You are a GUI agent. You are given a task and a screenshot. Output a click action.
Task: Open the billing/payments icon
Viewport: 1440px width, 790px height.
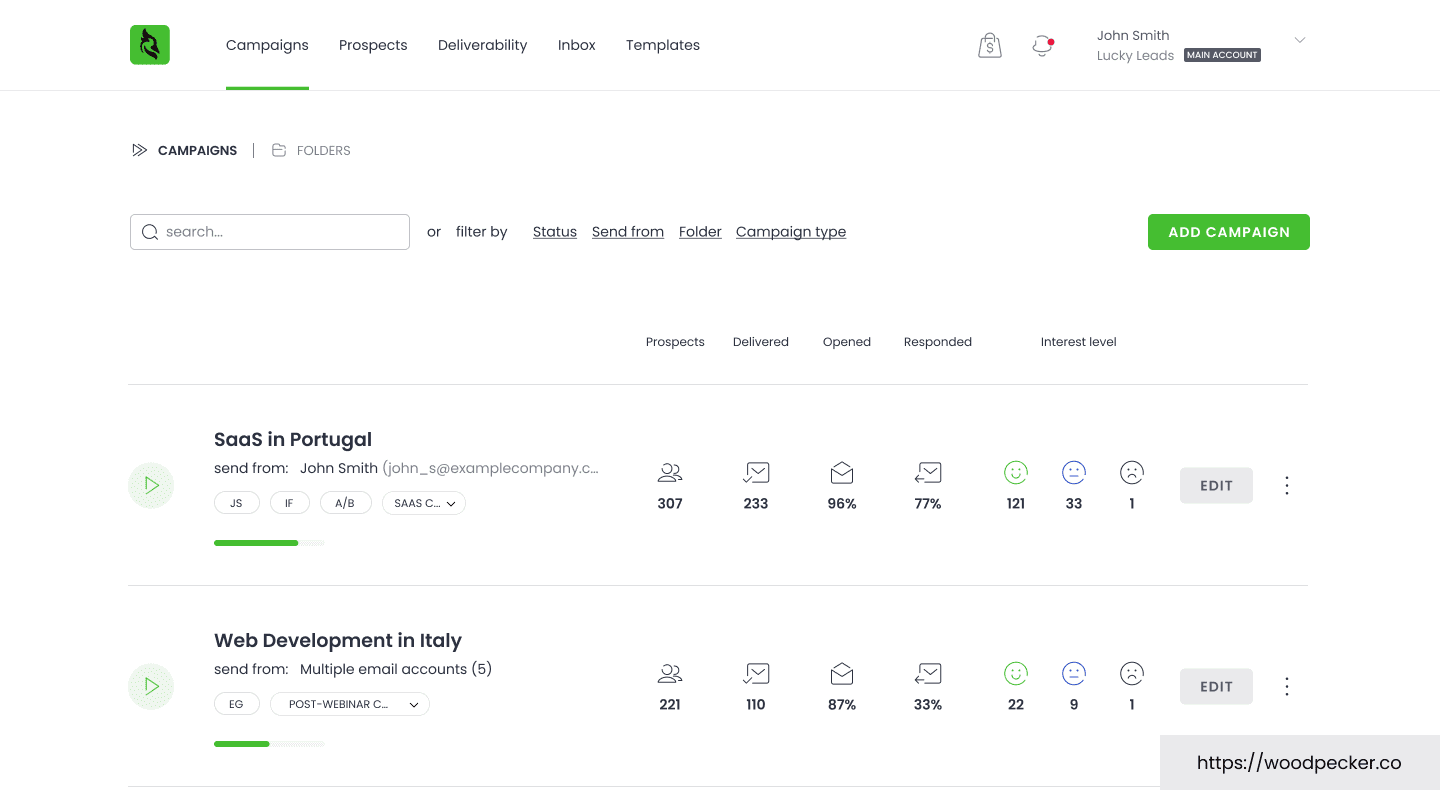pos(989,44)
